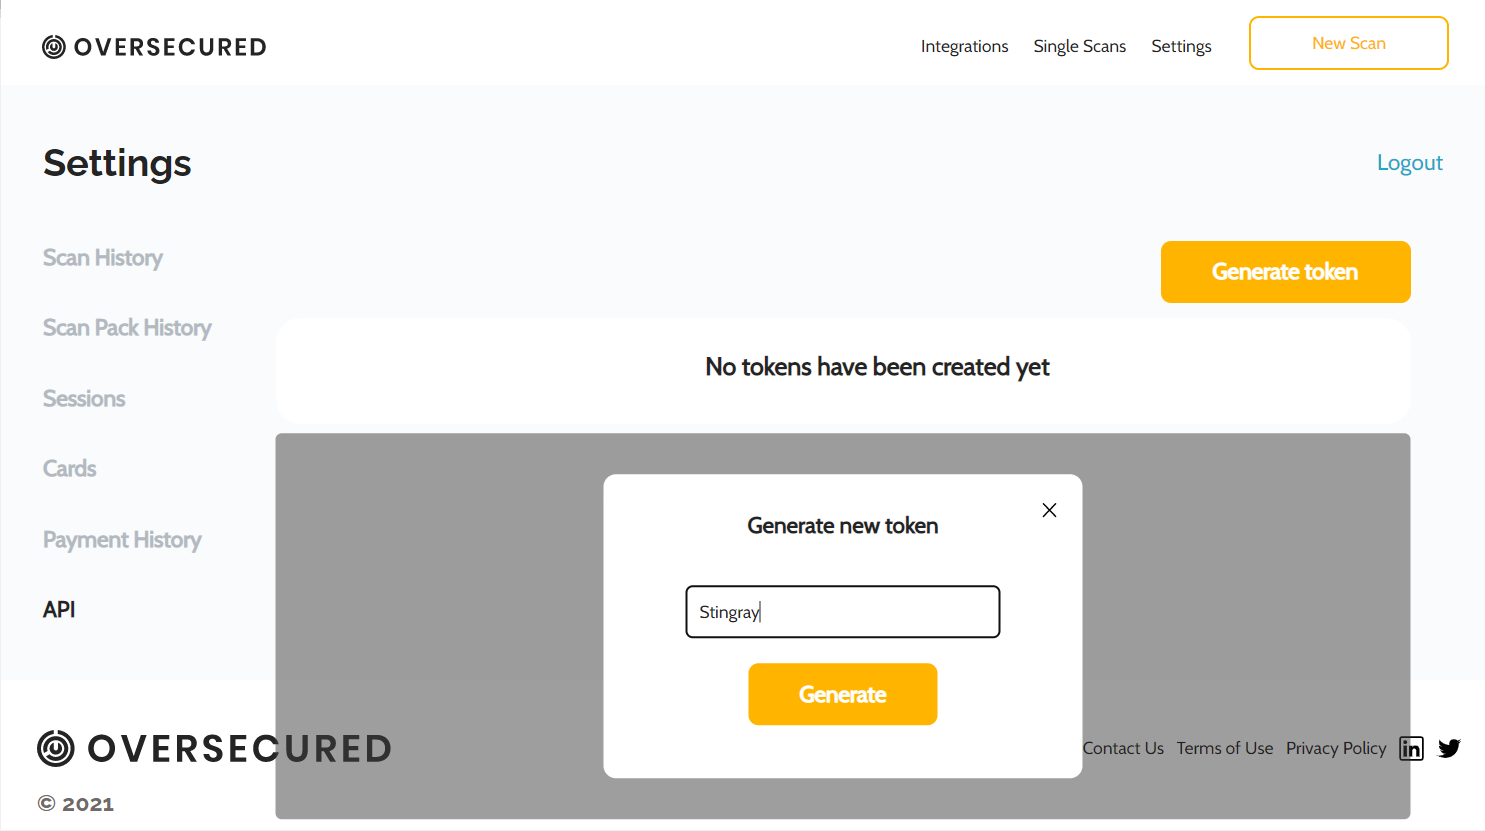Screen dimensions: 1485x831
Task: Click the footer Oversecured logo
Action: coord(214,748)
